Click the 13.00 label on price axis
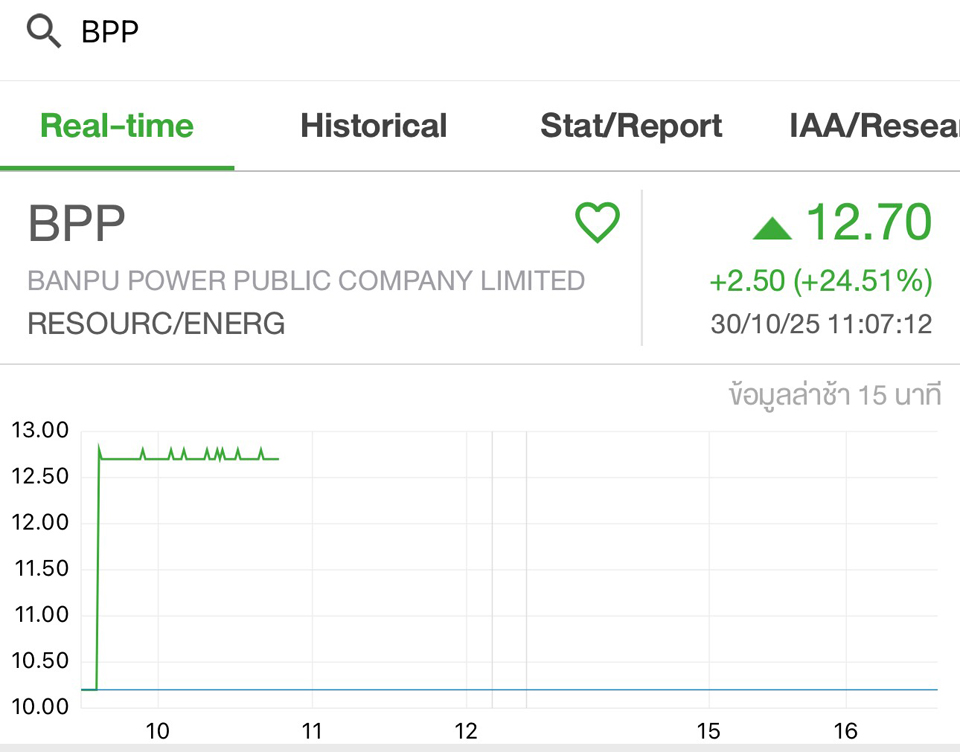This screenshot has width=960, height=752. click(40, 431)
